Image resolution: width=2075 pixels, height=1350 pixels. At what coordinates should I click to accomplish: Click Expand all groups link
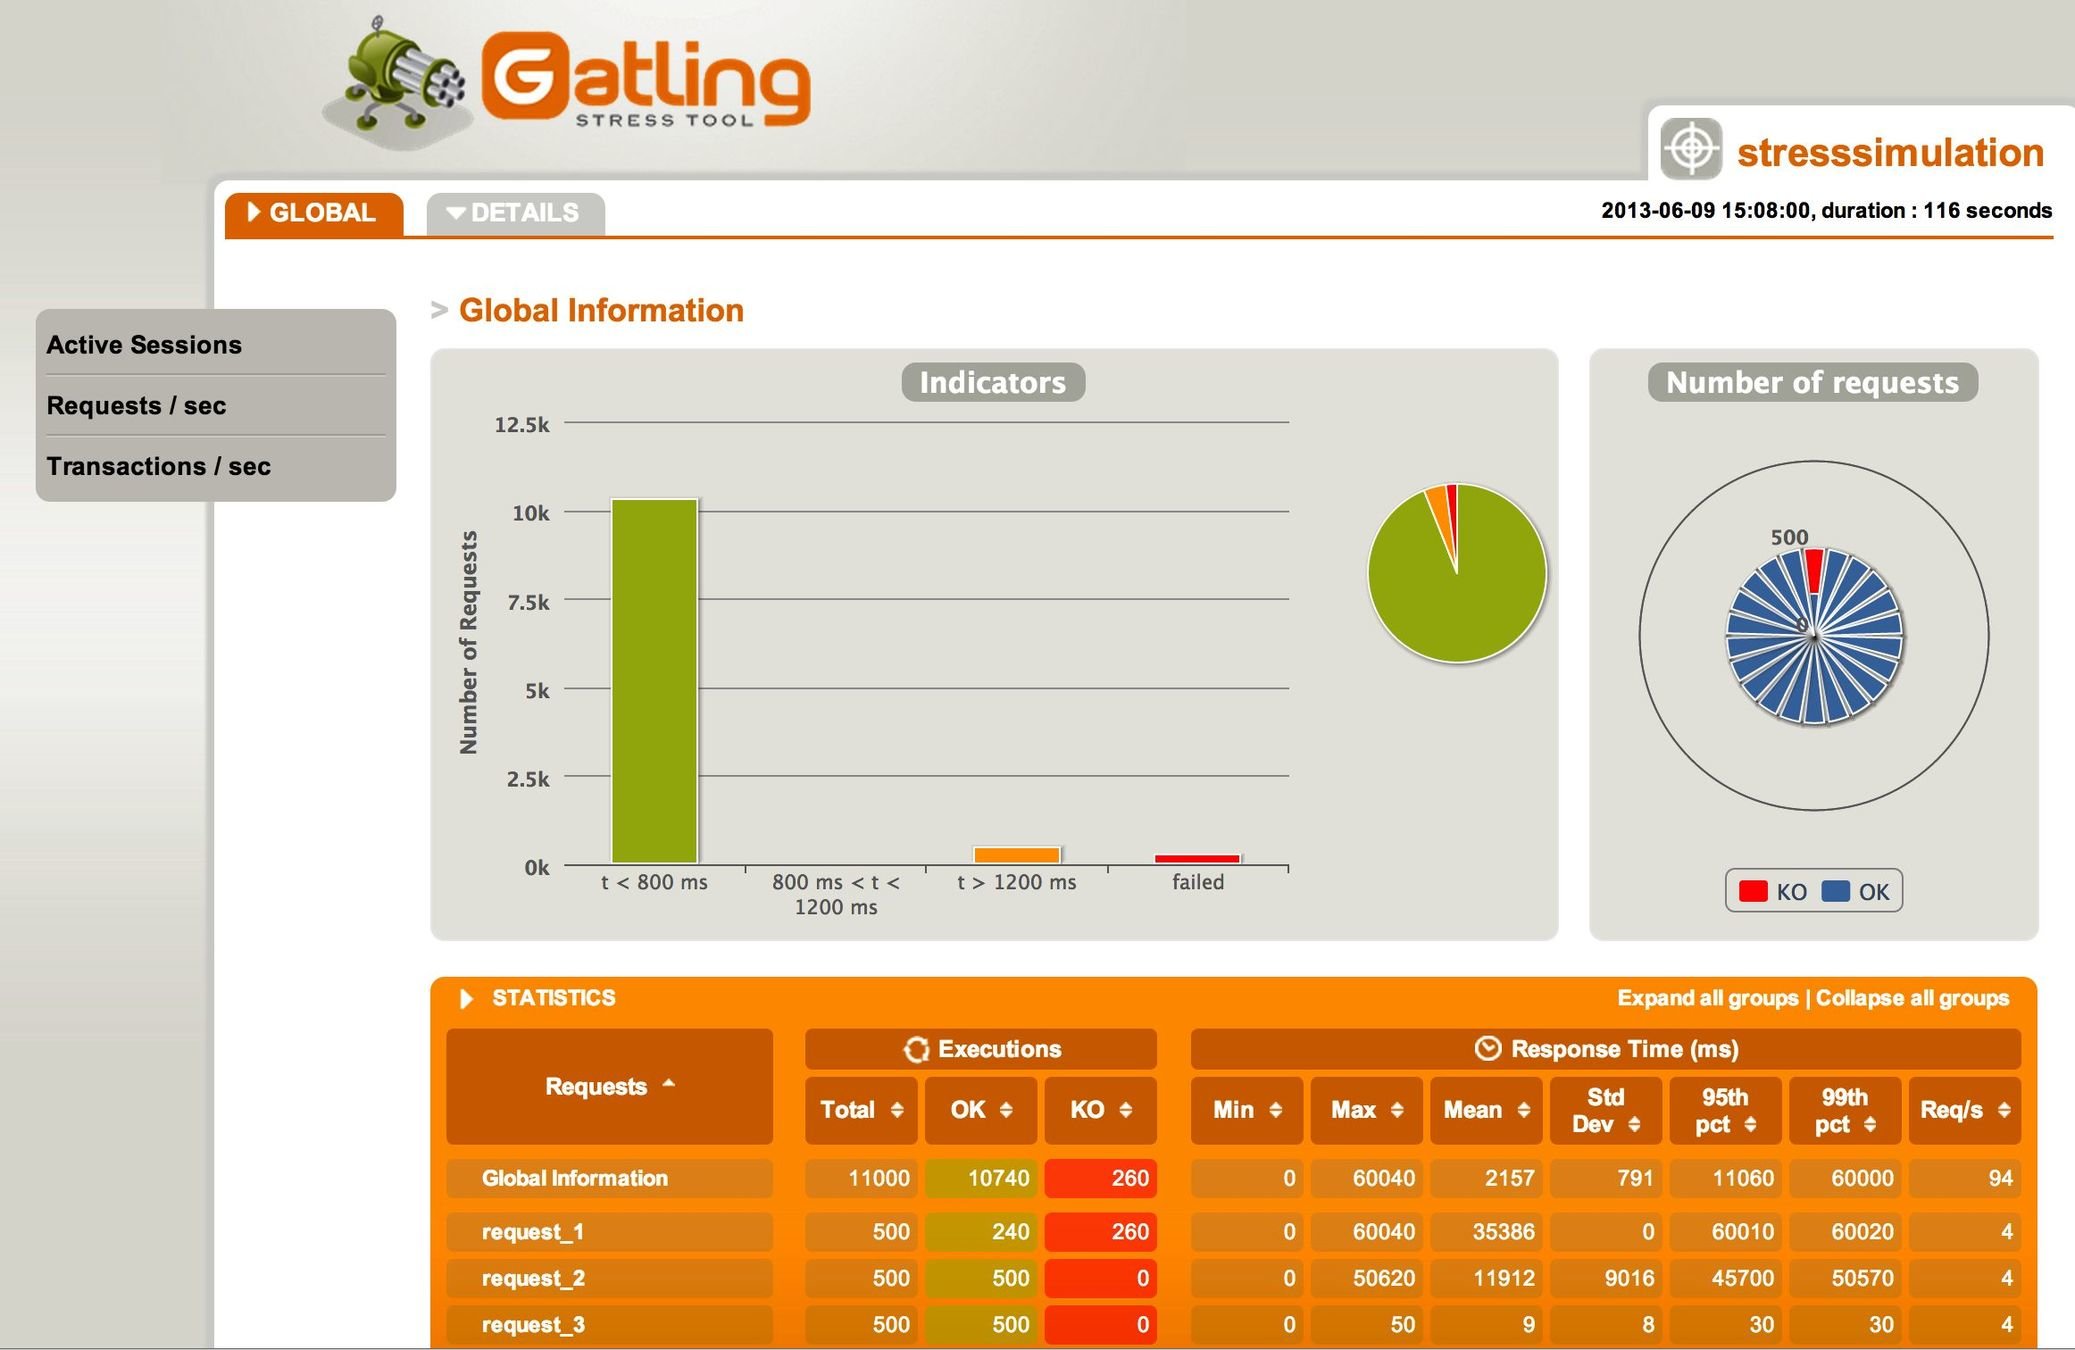click(x=1707, y=998)
